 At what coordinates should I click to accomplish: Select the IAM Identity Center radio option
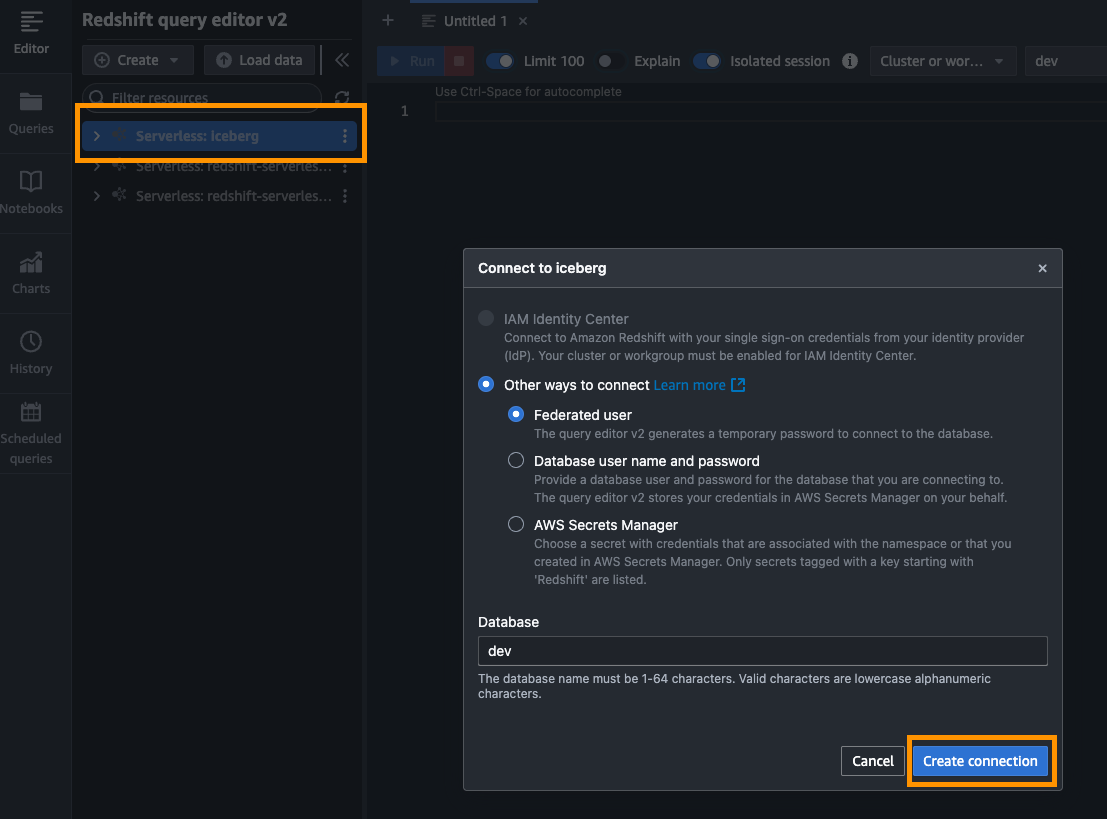click(486, 318)
